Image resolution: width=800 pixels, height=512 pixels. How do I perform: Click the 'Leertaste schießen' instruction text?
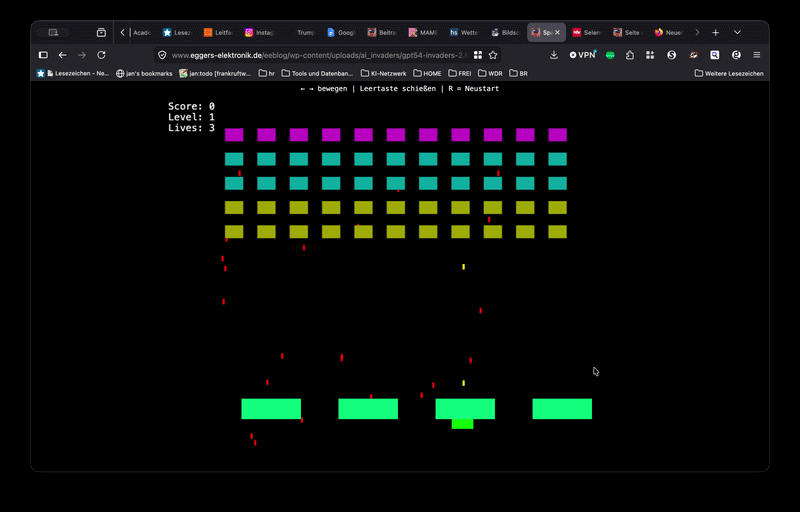pos(397,89)
